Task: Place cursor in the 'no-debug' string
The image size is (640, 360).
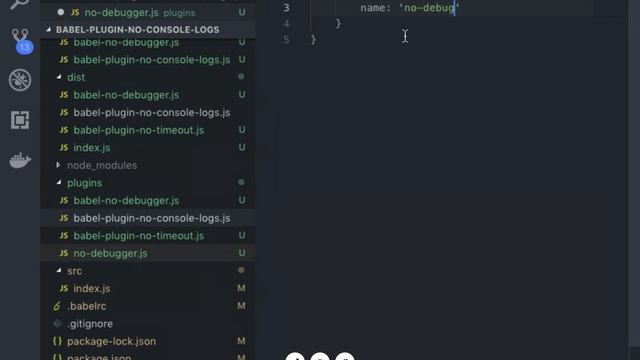Action: [429, 8]
